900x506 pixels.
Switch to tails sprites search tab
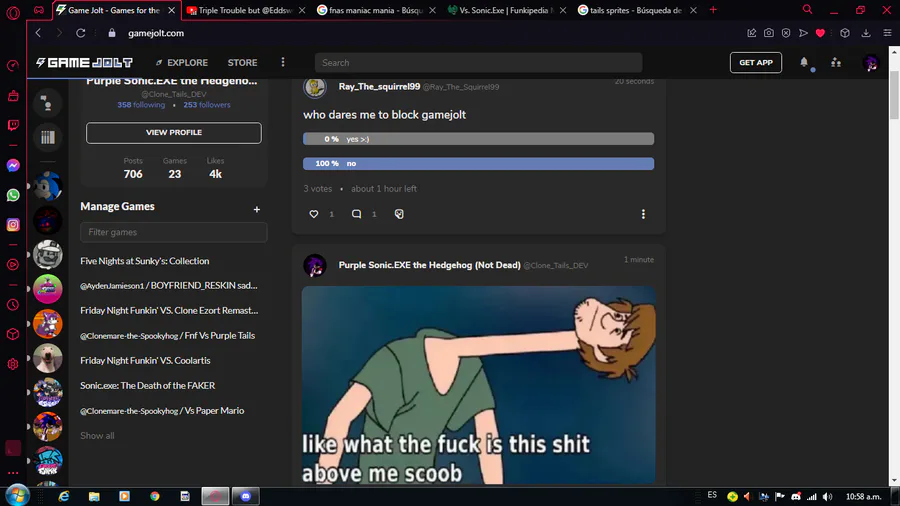637,10
